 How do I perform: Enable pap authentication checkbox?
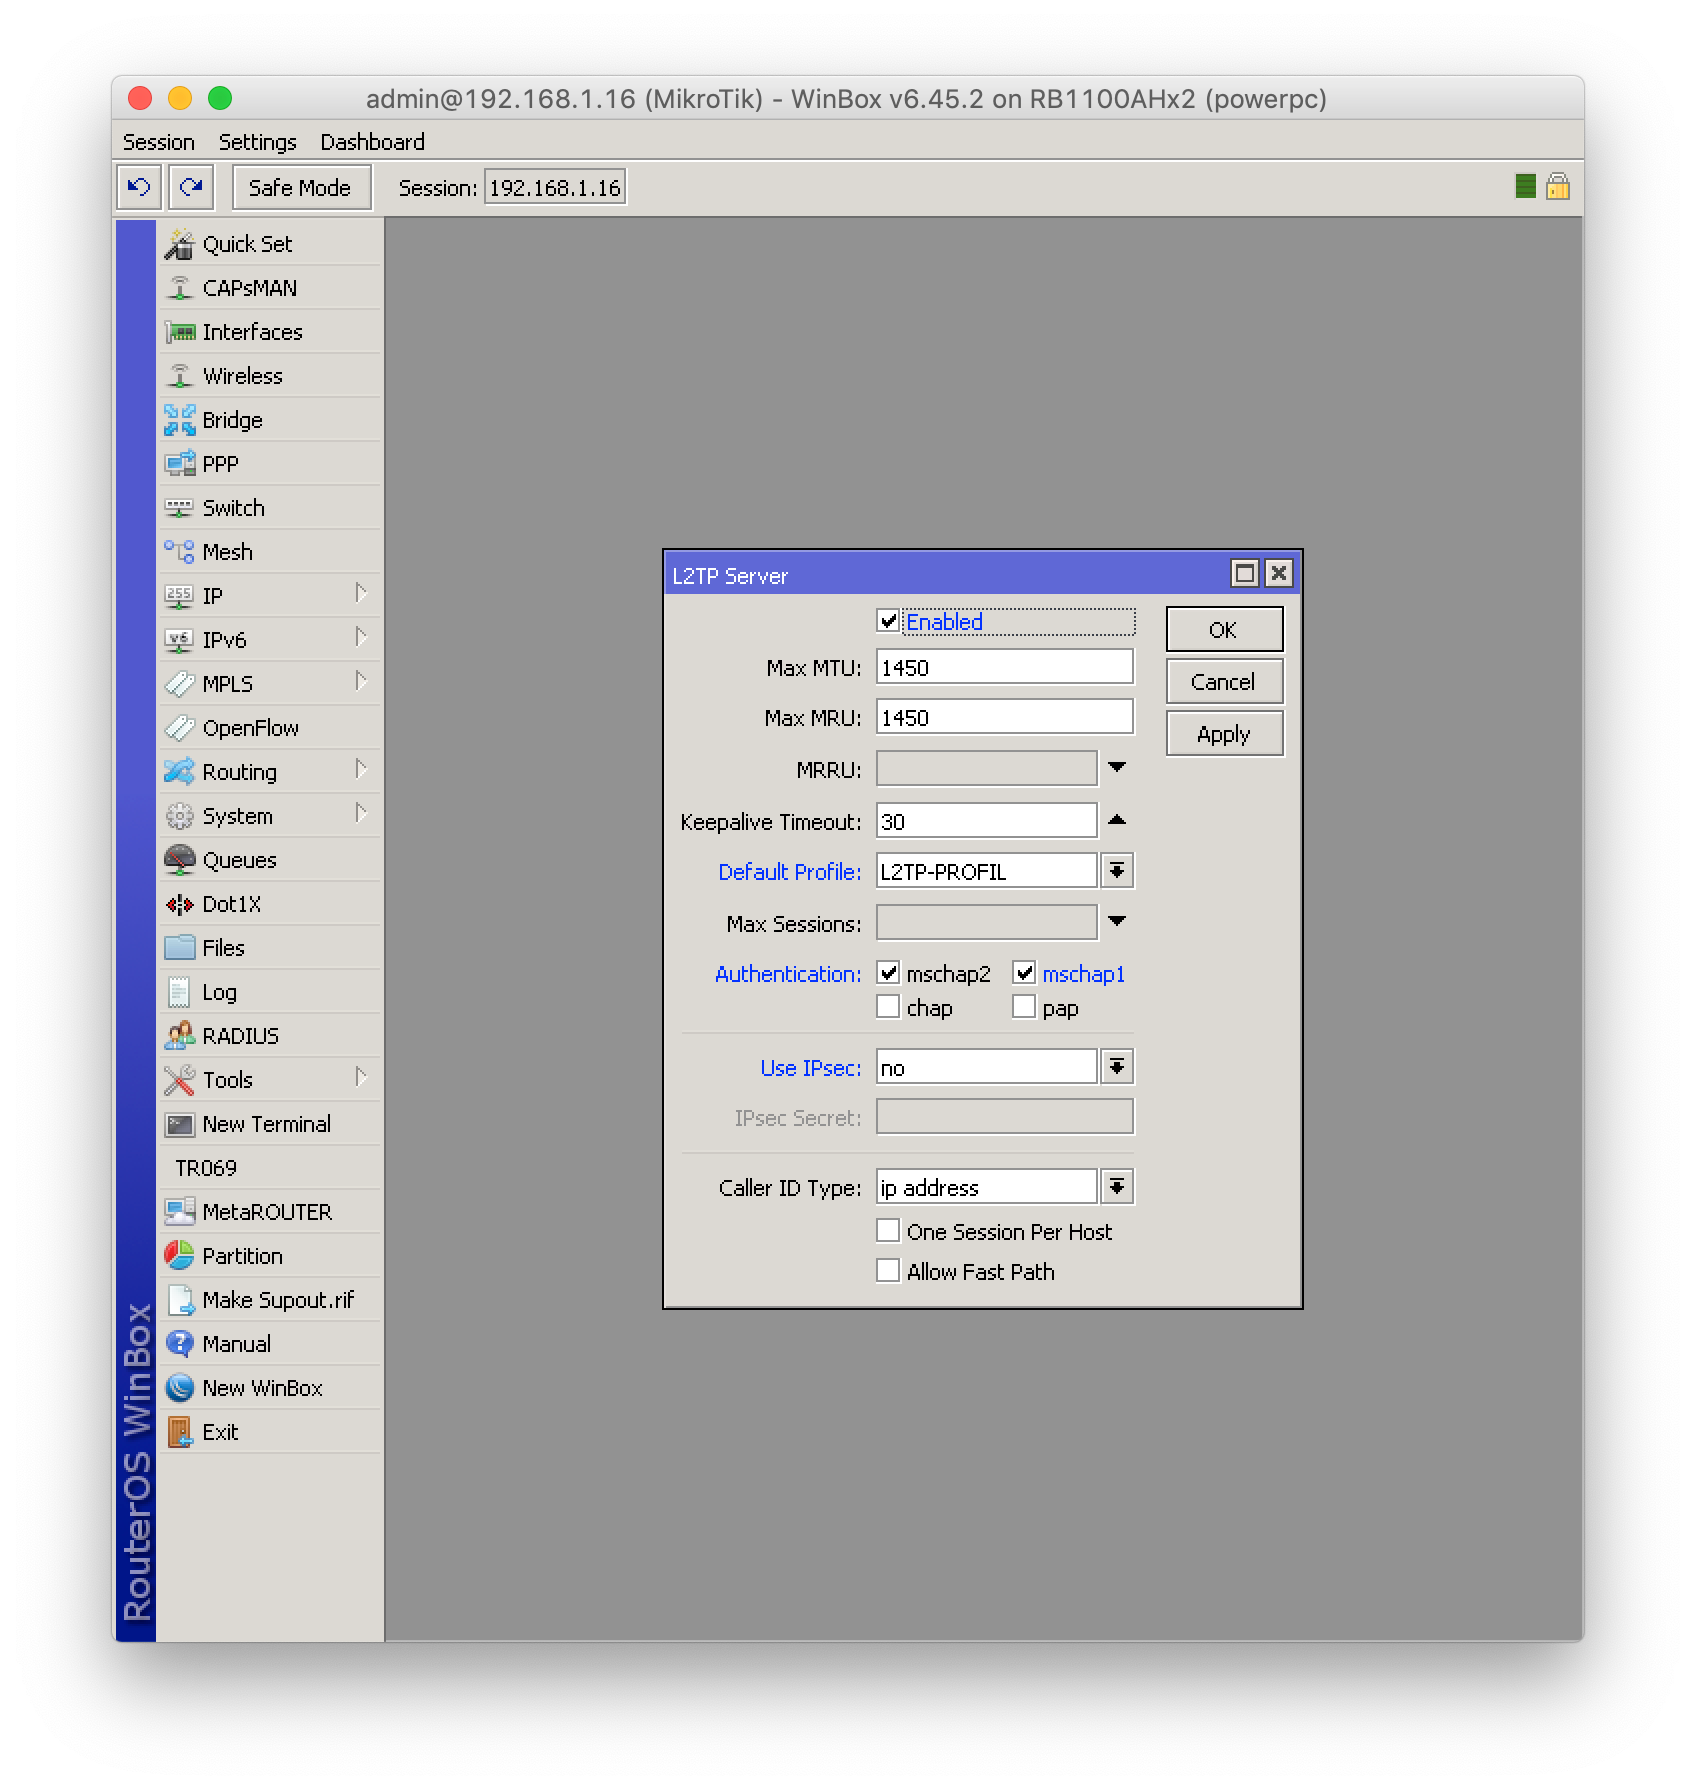coord(1024,1007)
